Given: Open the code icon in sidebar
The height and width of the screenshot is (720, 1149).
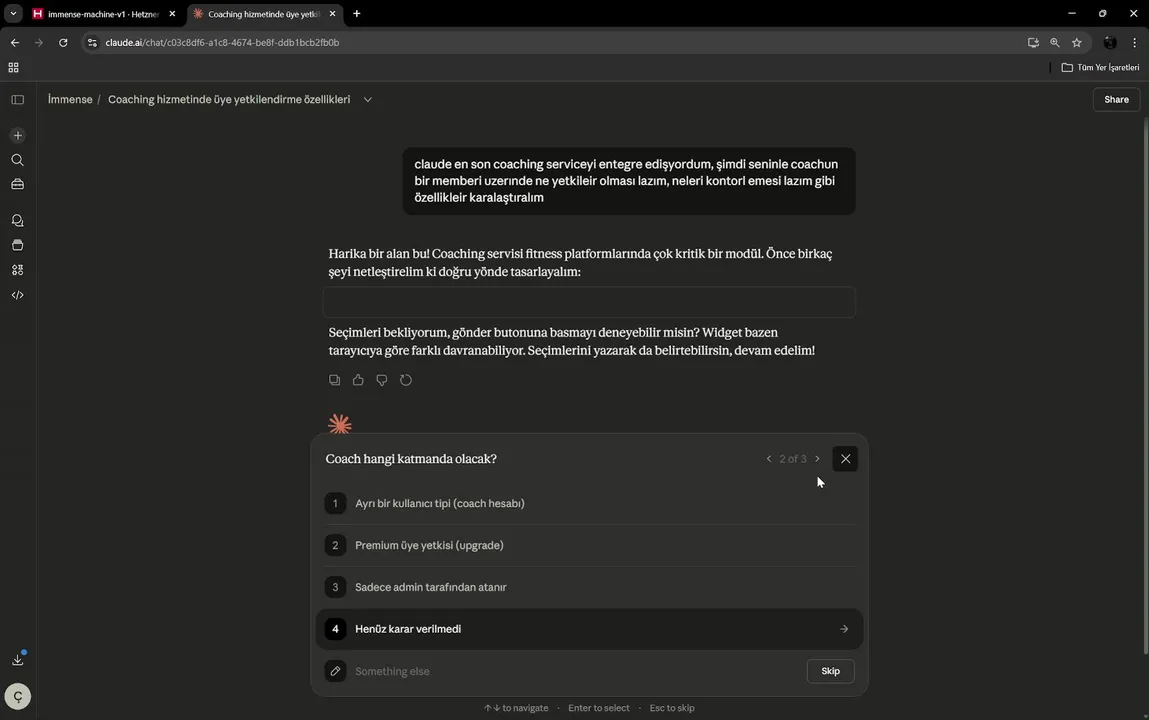Looking at the screenshot, I should (x=17, y=295).
